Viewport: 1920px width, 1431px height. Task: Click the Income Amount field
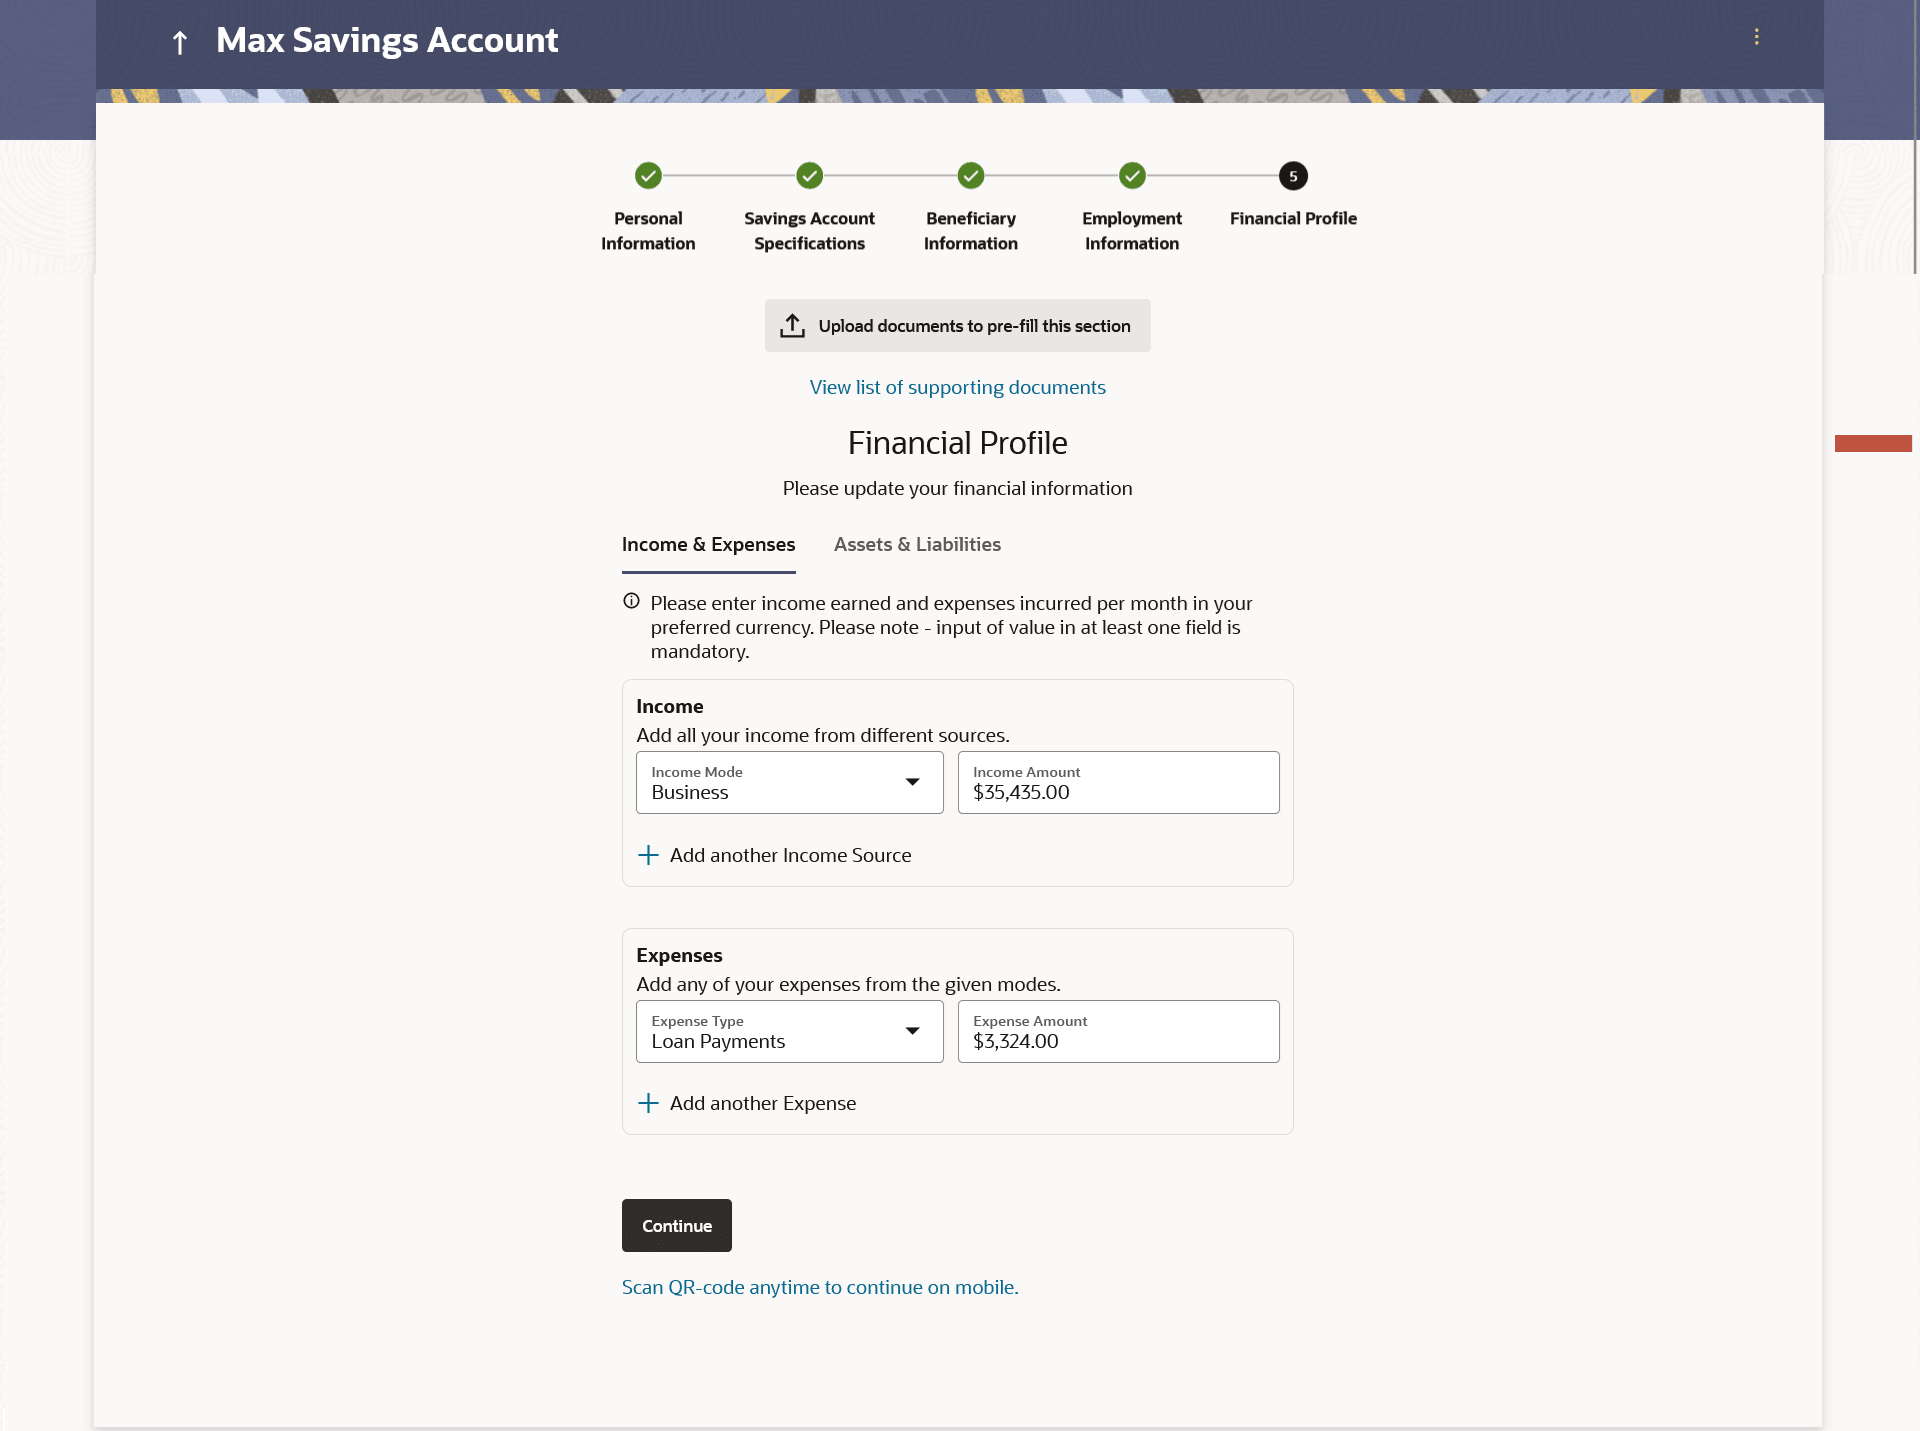tap(1118, 783)
